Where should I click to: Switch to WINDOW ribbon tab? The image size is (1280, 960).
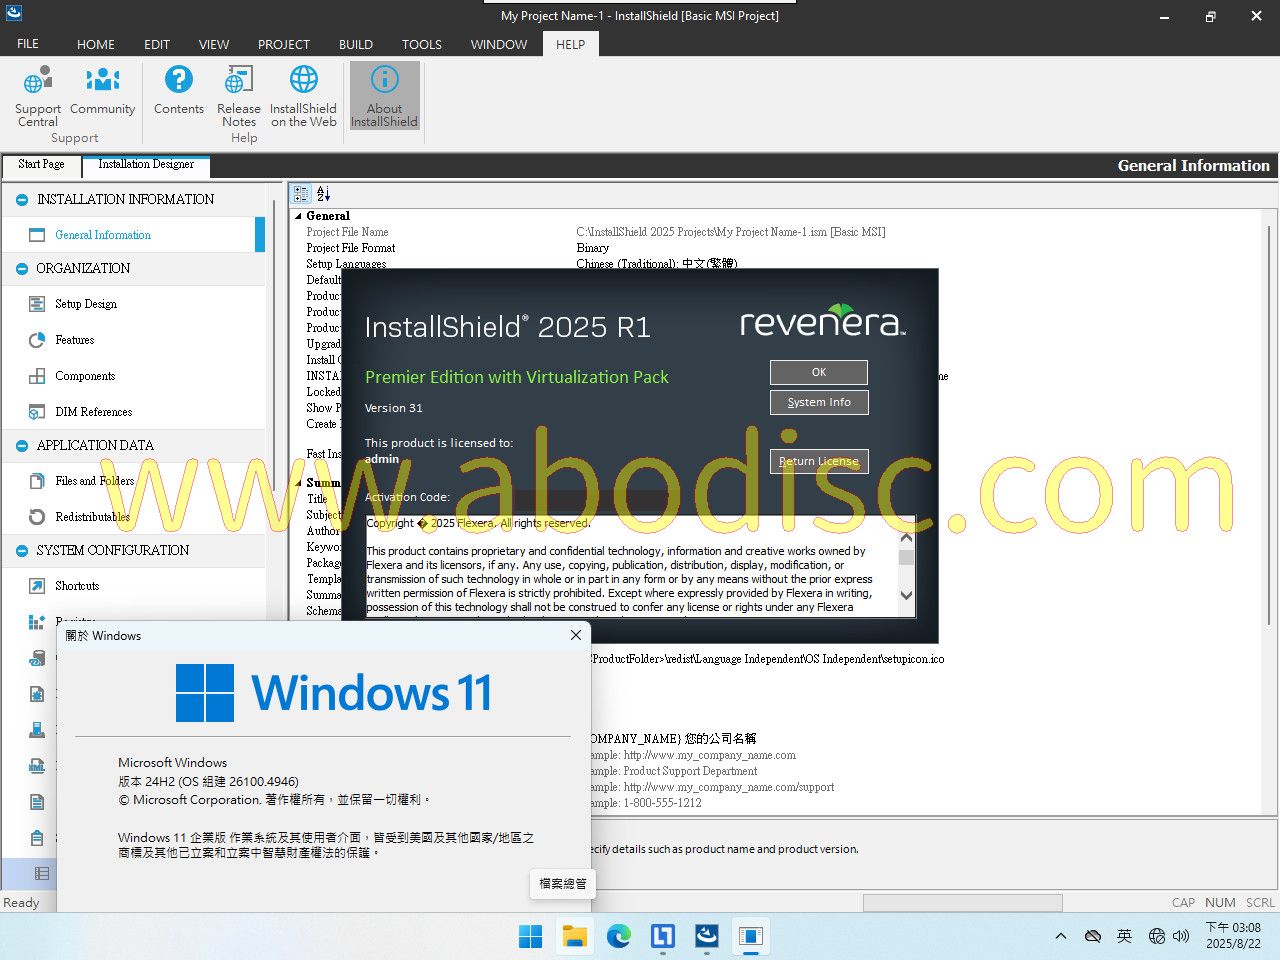click(x=499, y=44)
